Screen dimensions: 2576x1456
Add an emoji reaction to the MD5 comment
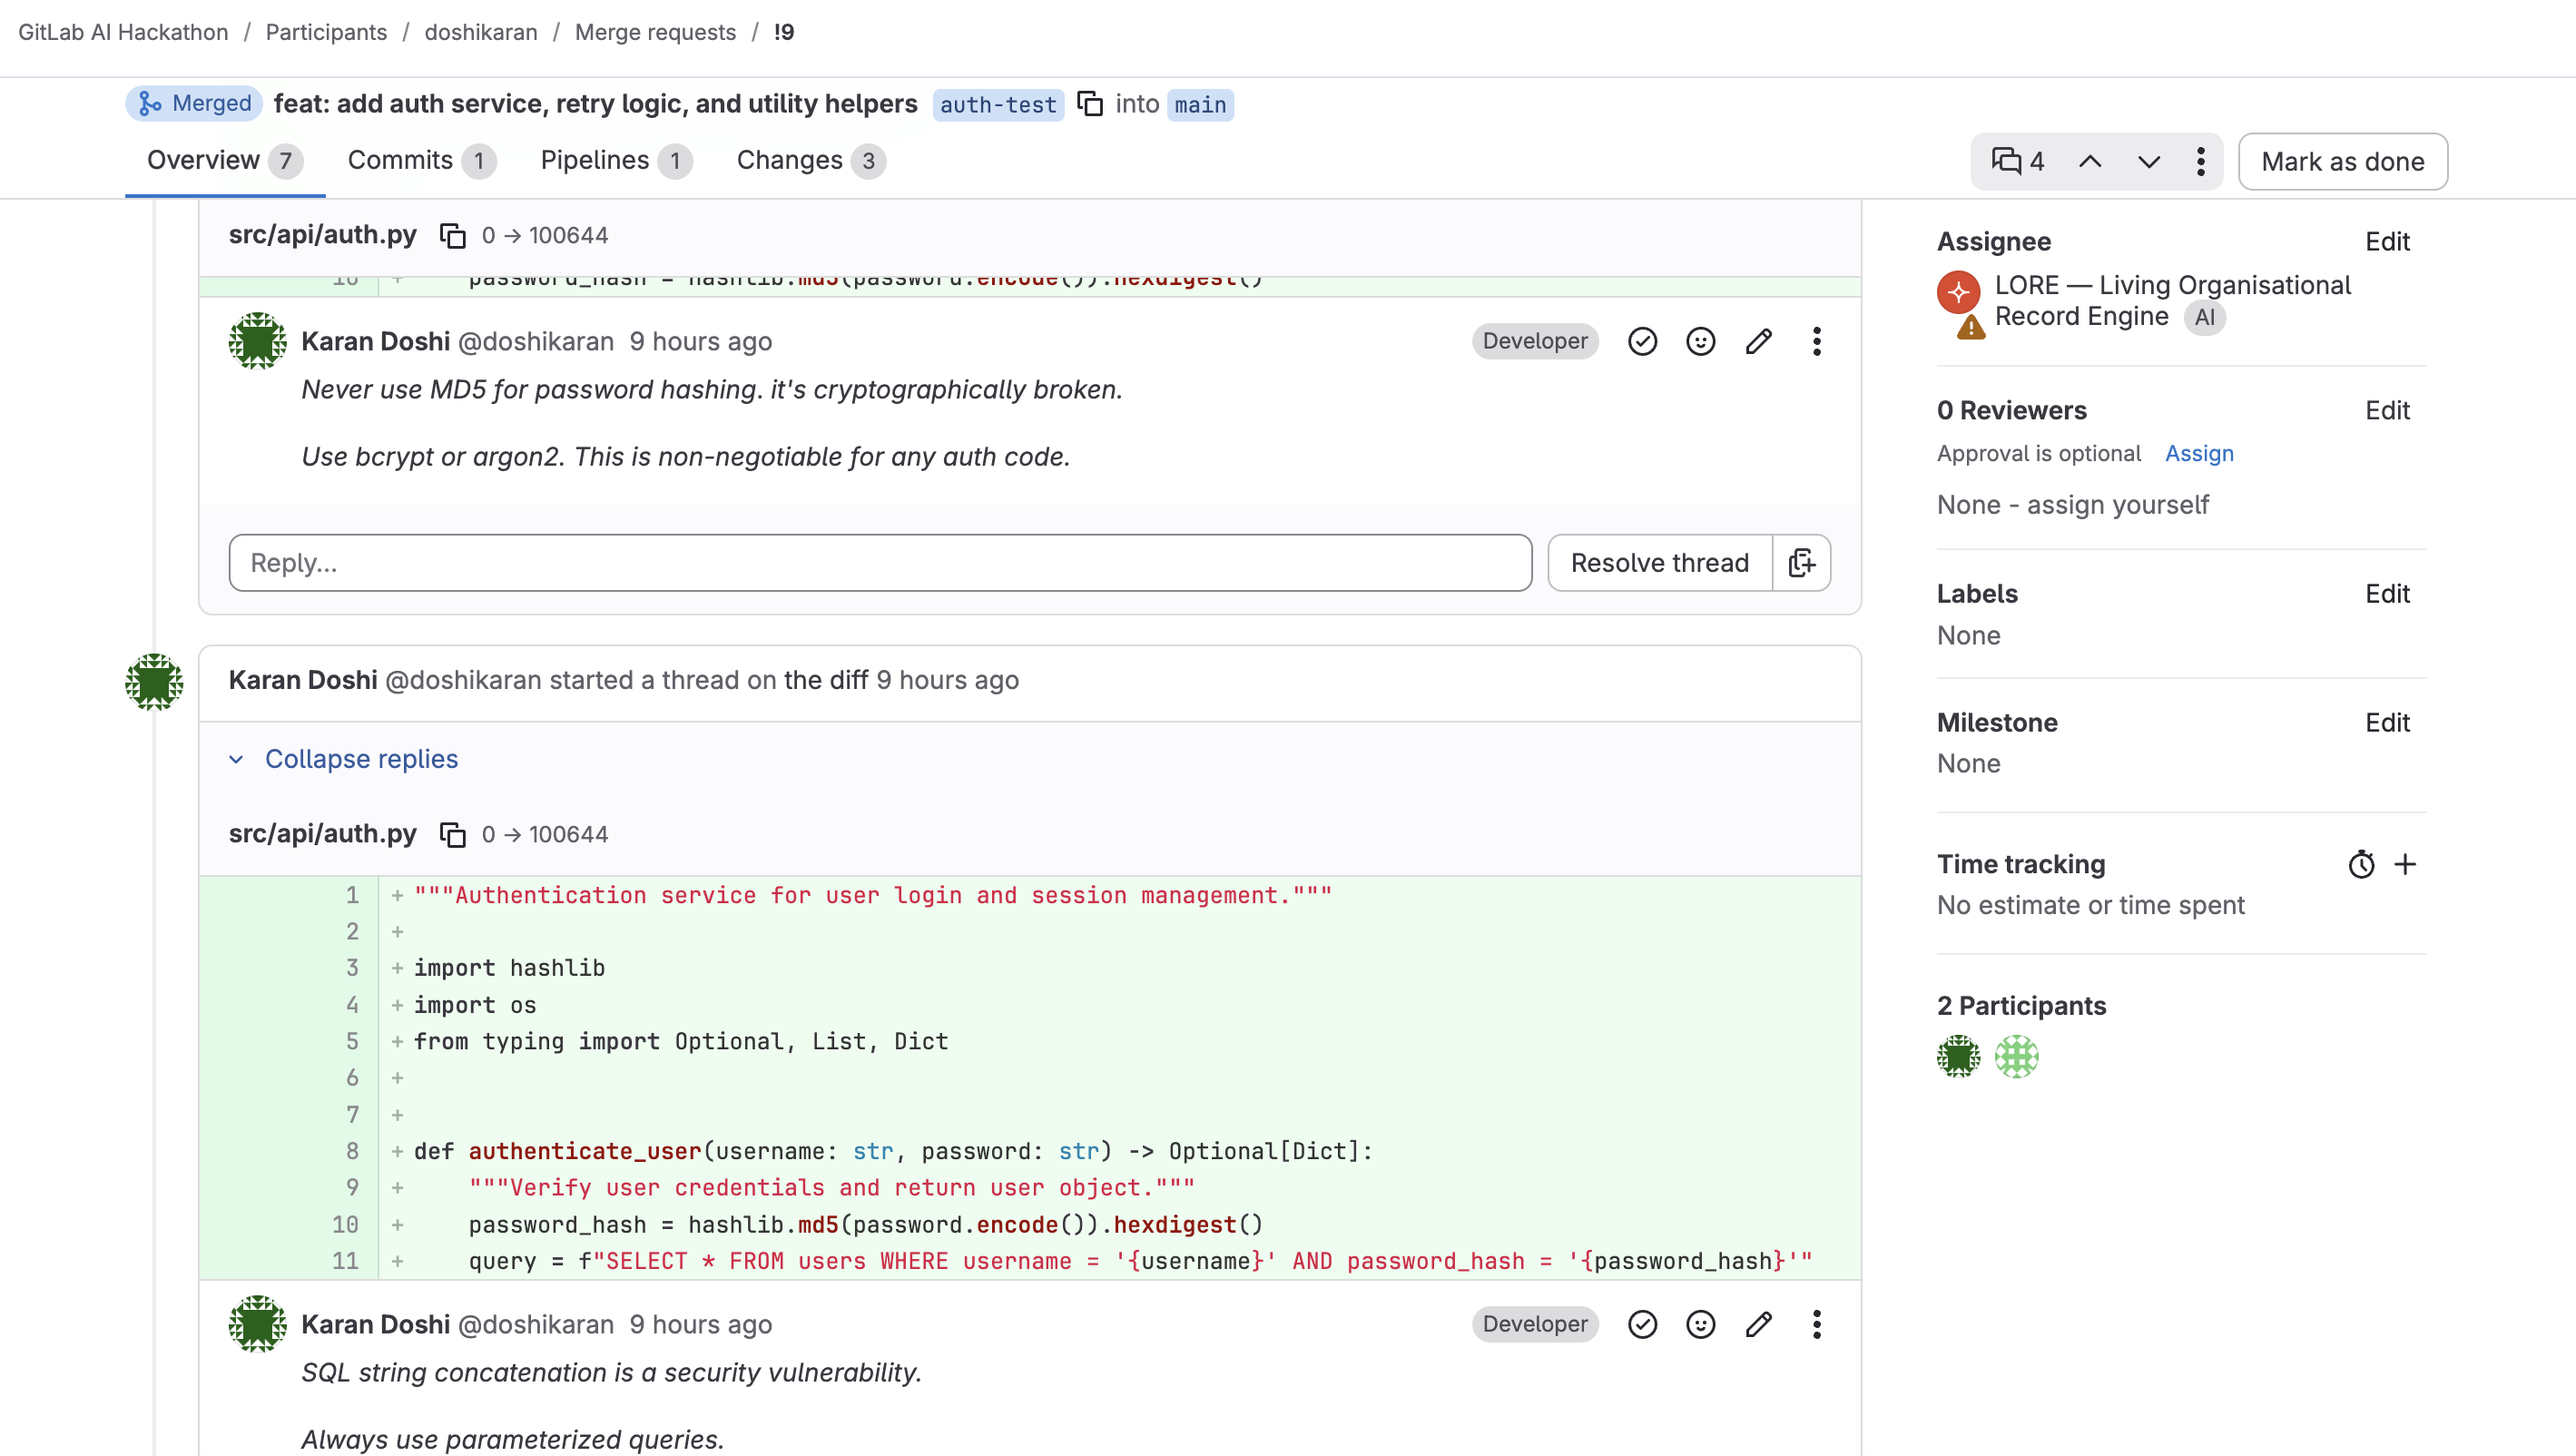click(x=1700, y=342)
